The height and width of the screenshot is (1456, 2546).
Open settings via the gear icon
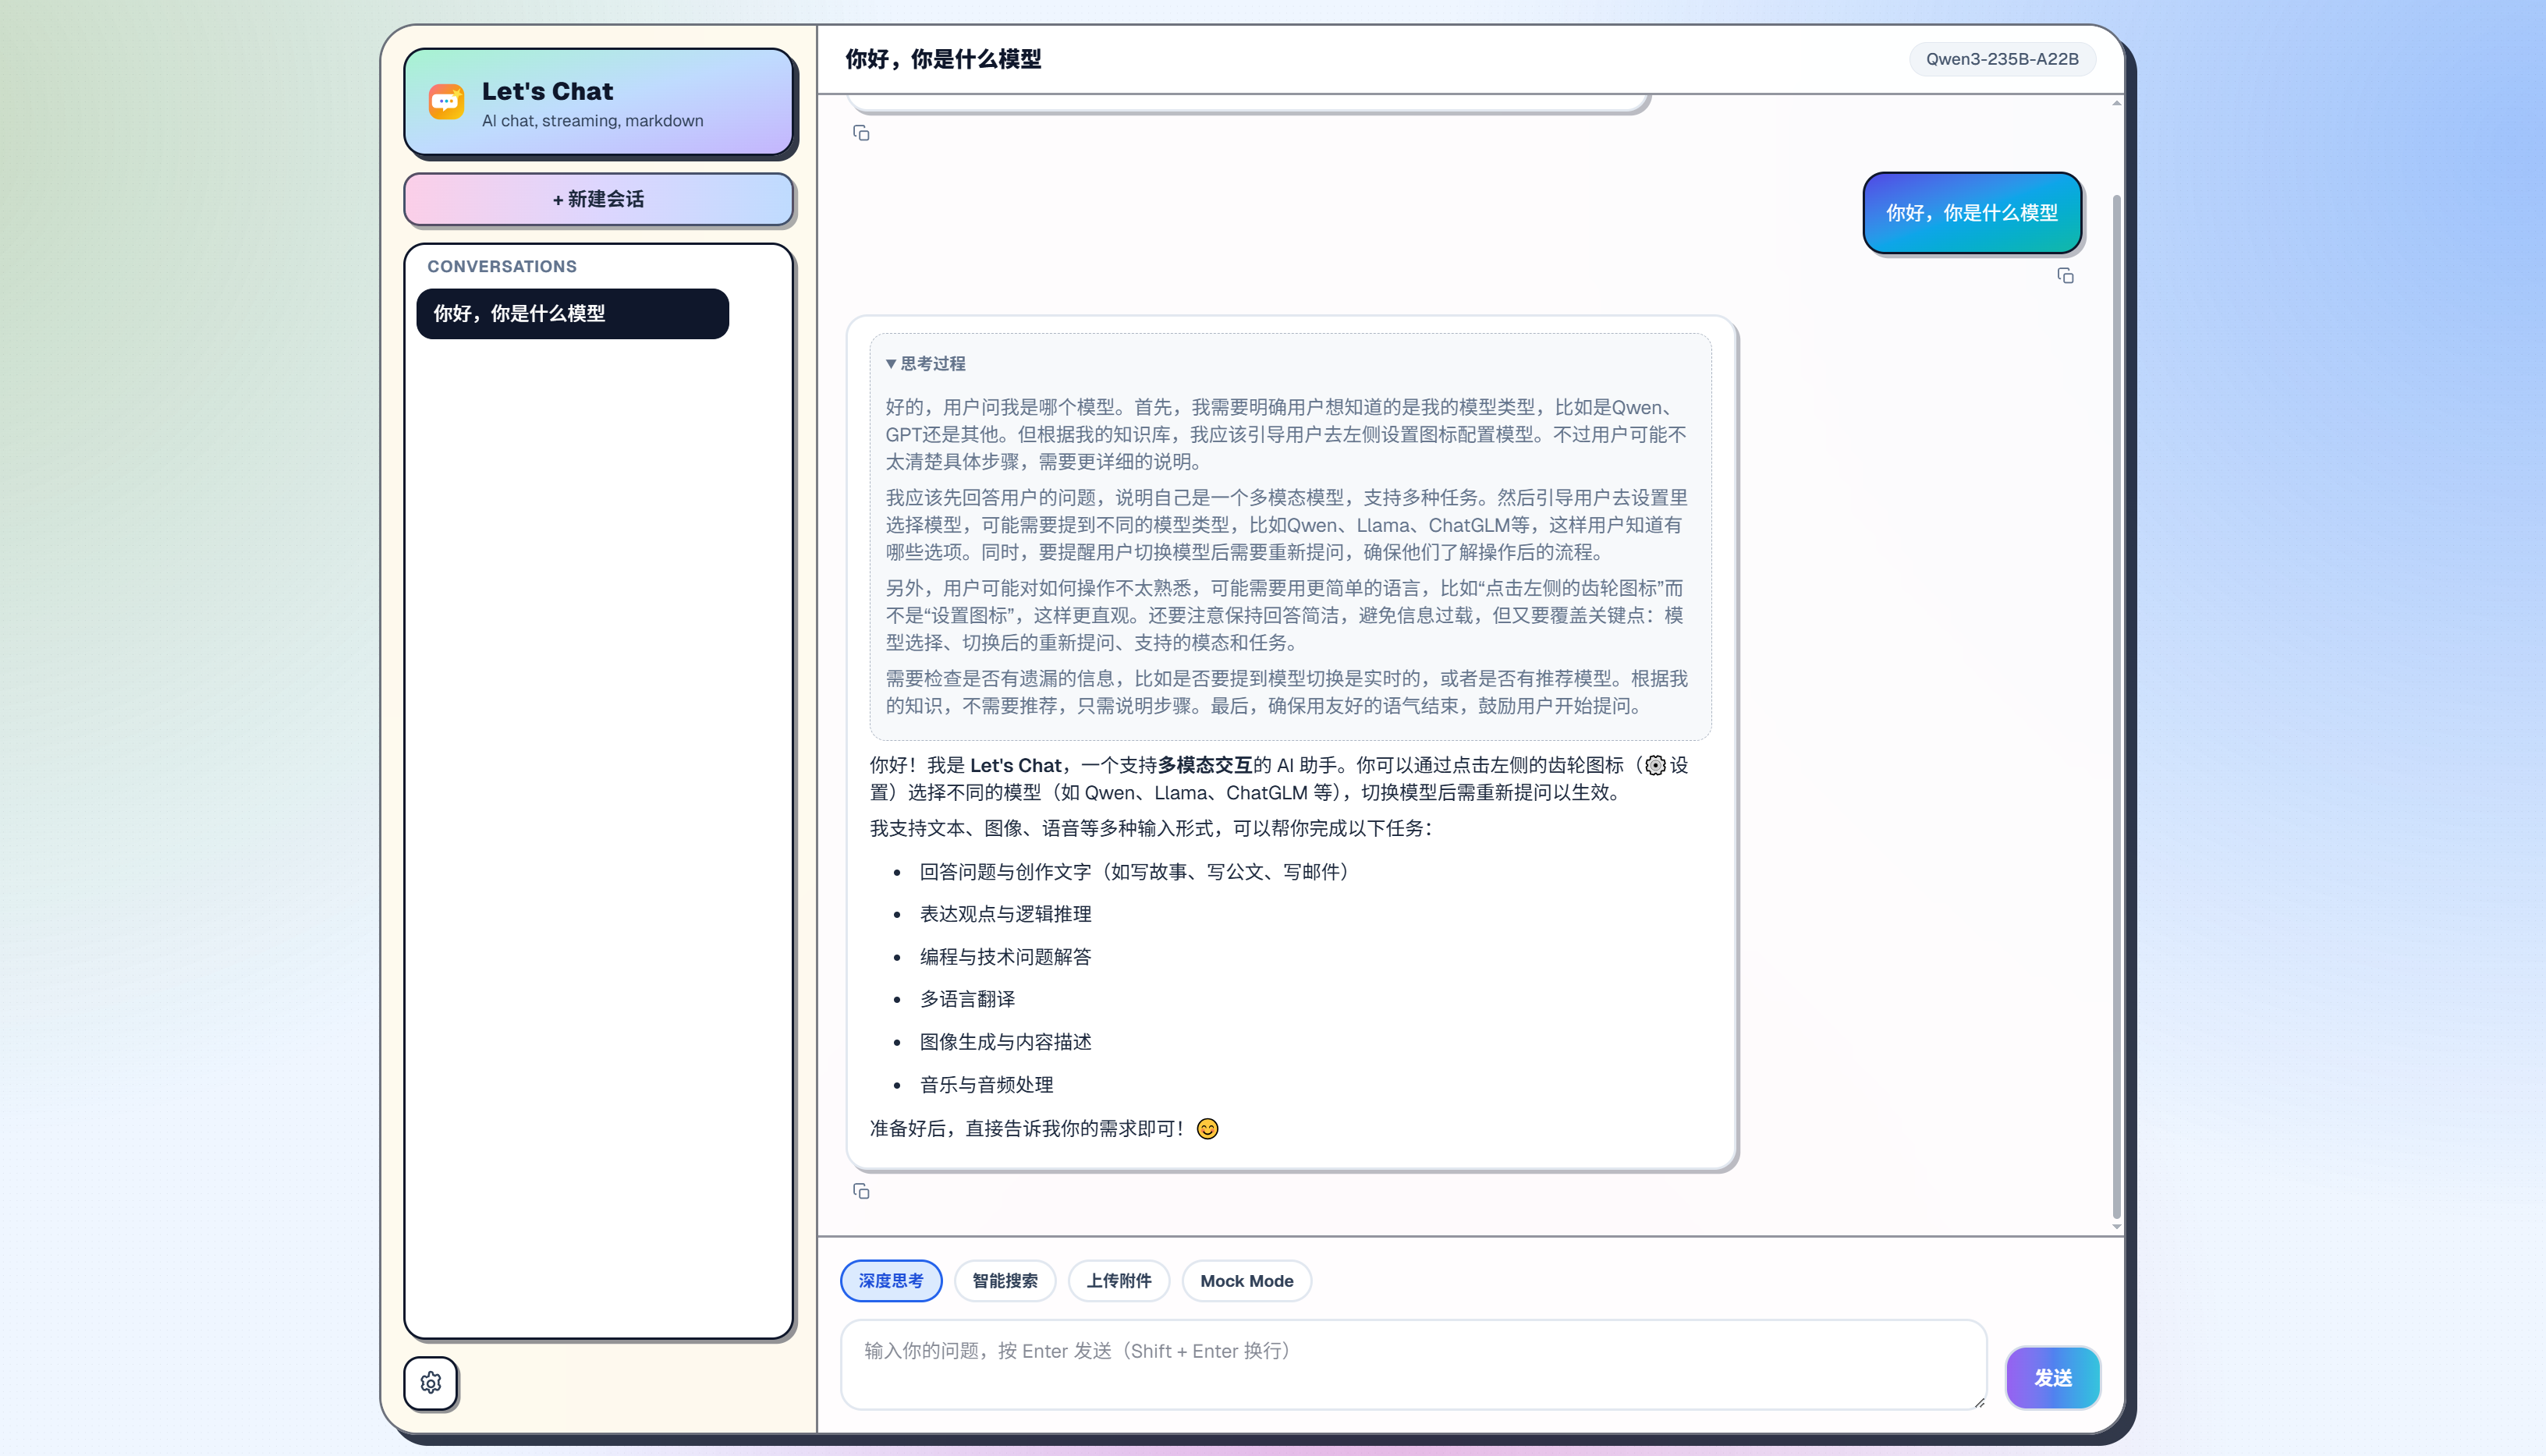pos(431,1382)
